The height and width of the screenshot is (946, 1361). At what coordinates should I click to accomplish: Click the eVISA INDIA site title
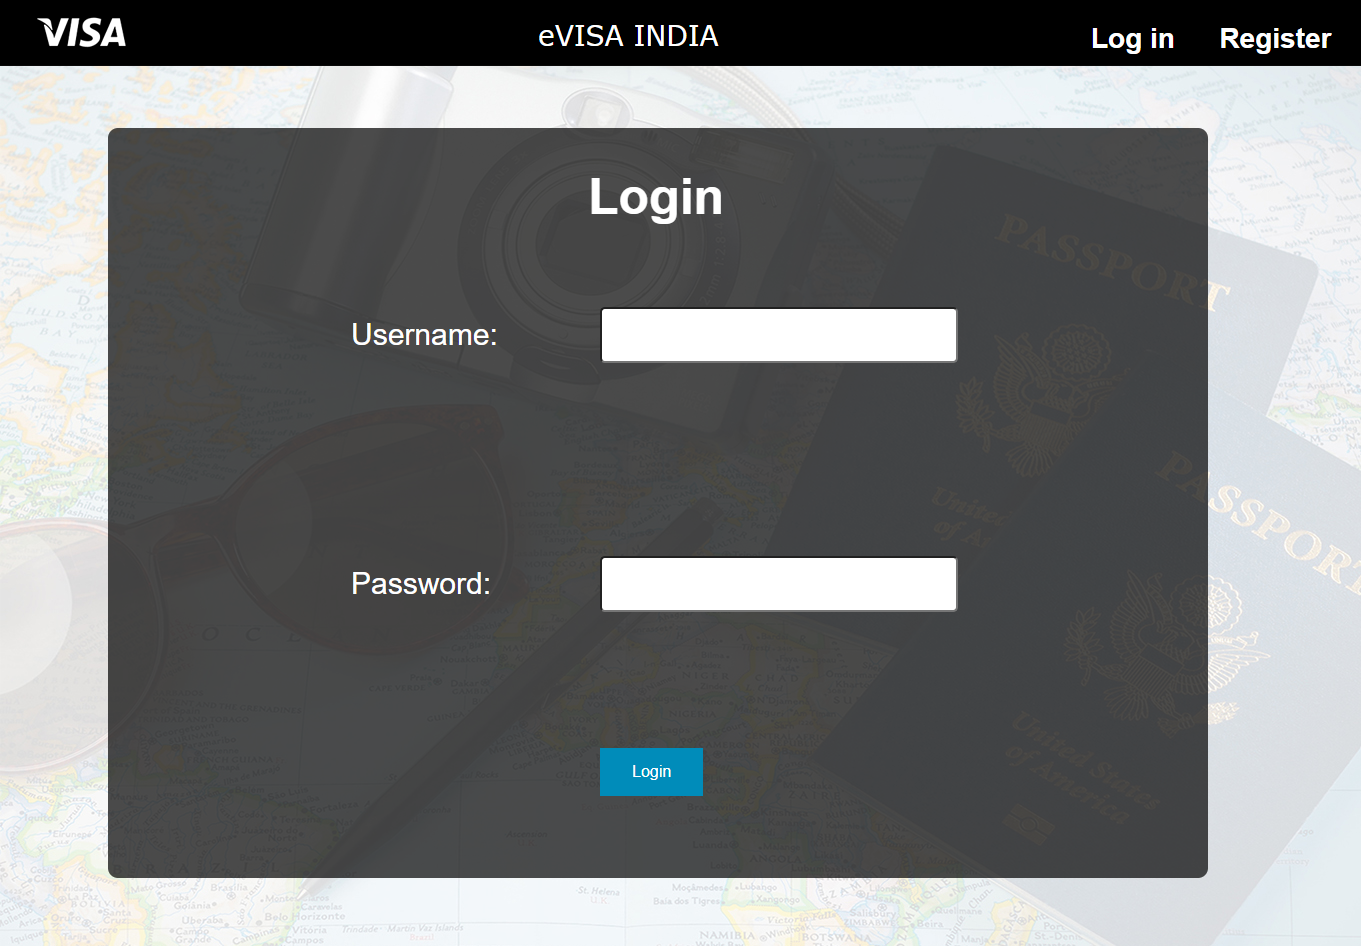point(628,36)
